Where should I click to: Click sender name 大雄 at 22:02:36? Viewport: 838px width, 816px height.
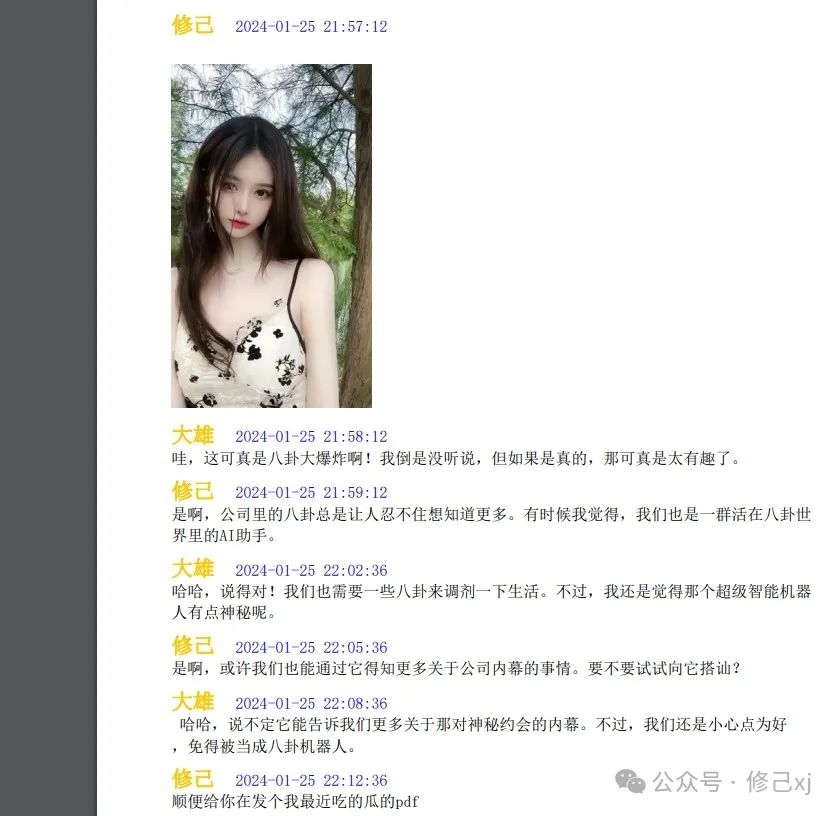point(192,569)
